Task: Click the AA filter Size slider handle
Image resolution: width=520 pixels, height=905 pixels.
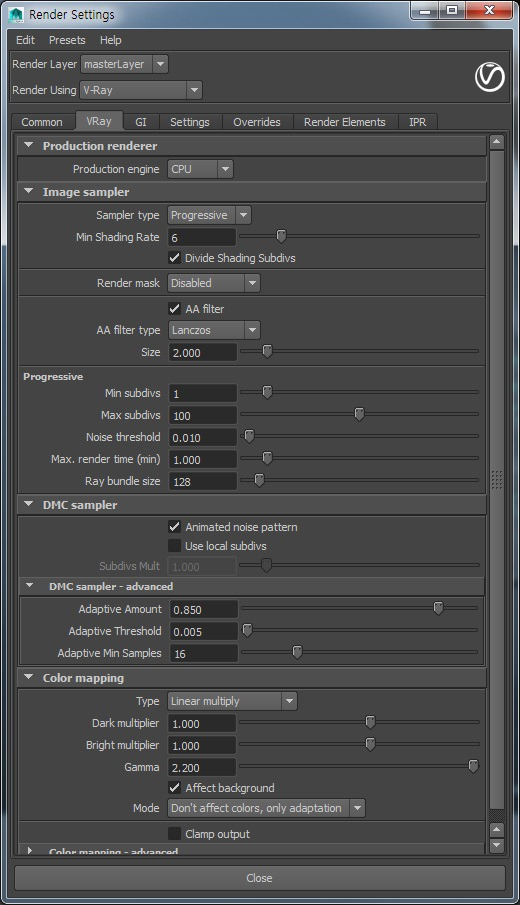Action: pyautogui.click(x=267, y=351)
